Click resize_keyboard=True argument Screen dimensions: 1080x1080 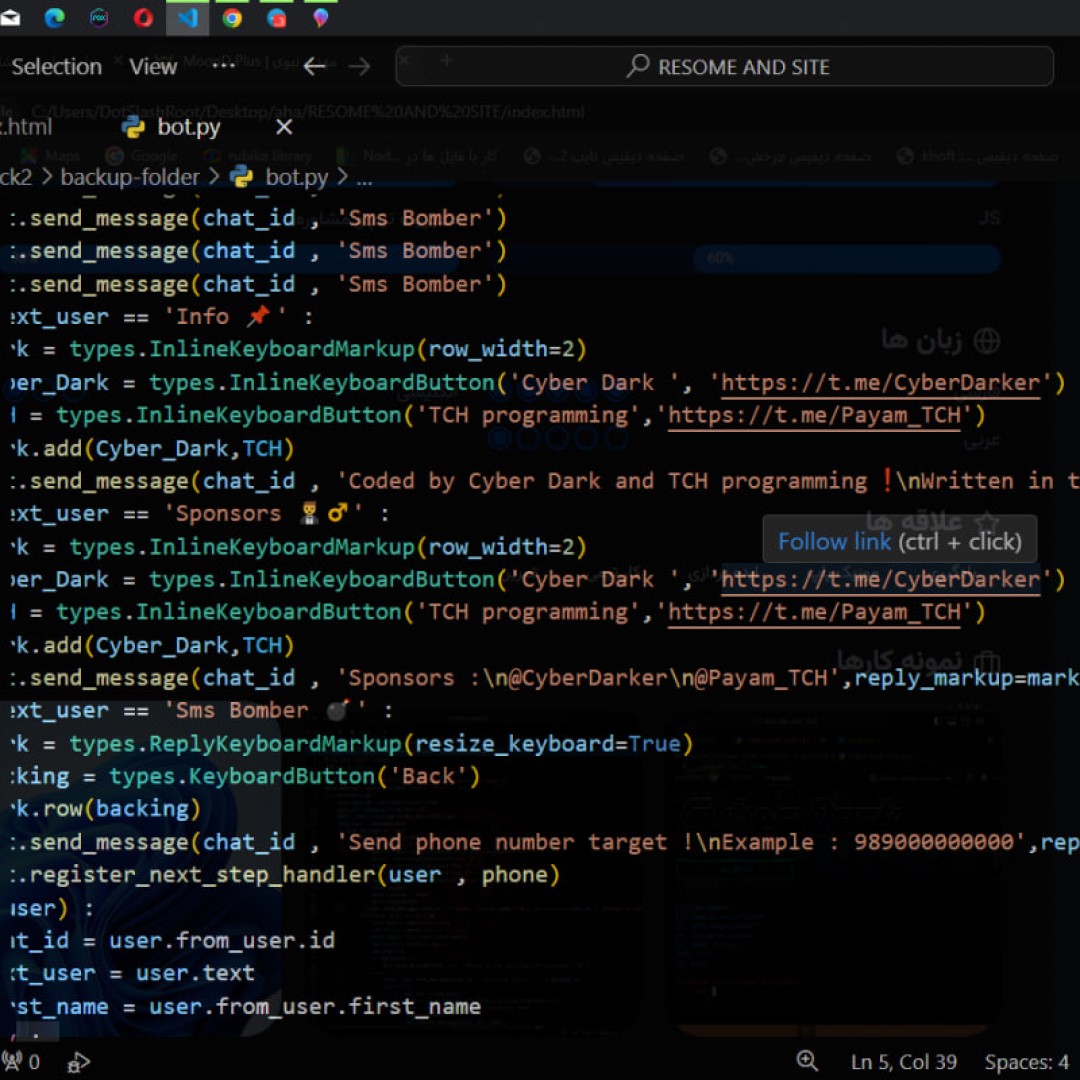point(548,744)
